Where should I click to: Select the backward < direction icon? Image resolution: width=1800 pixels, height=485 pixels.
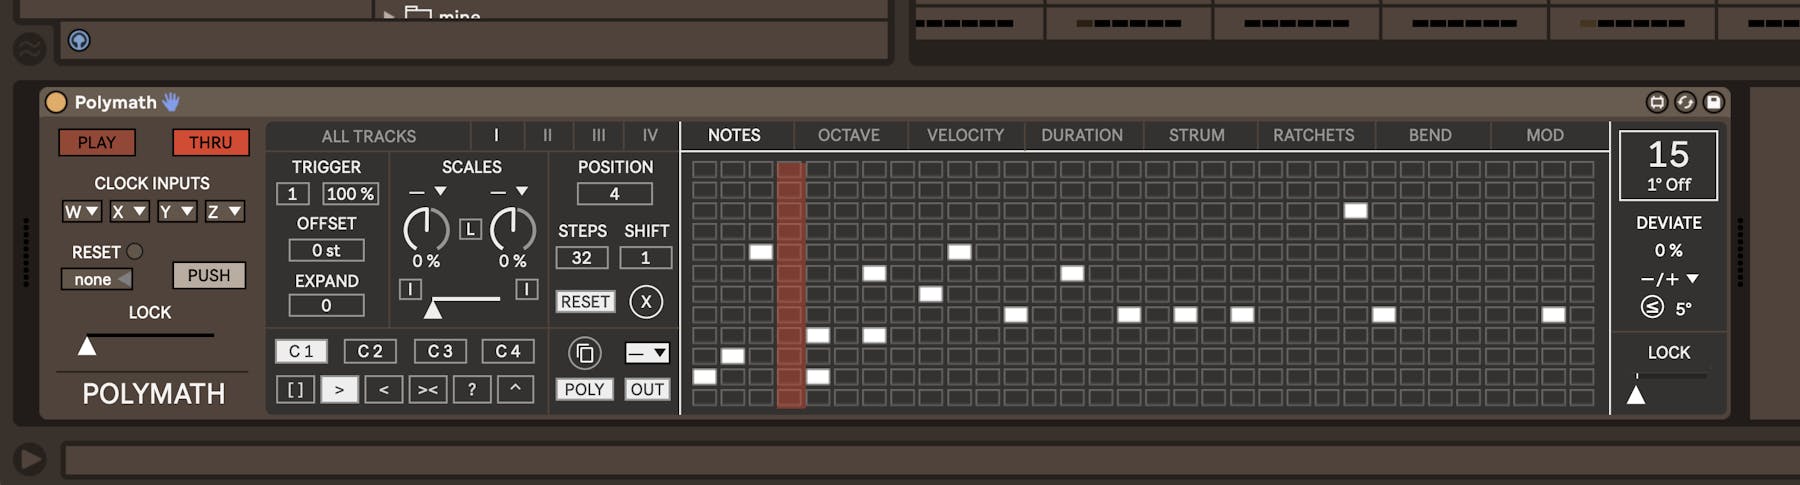(383, 389)
